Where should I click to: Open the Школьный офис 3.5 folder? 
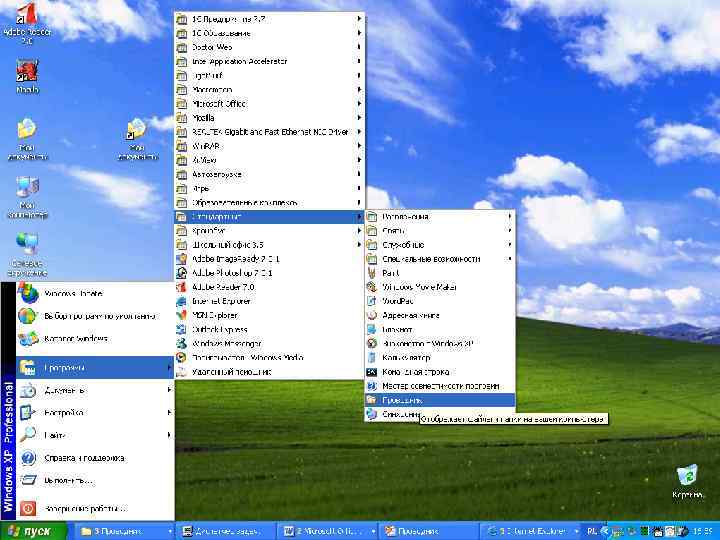point(270,245)
